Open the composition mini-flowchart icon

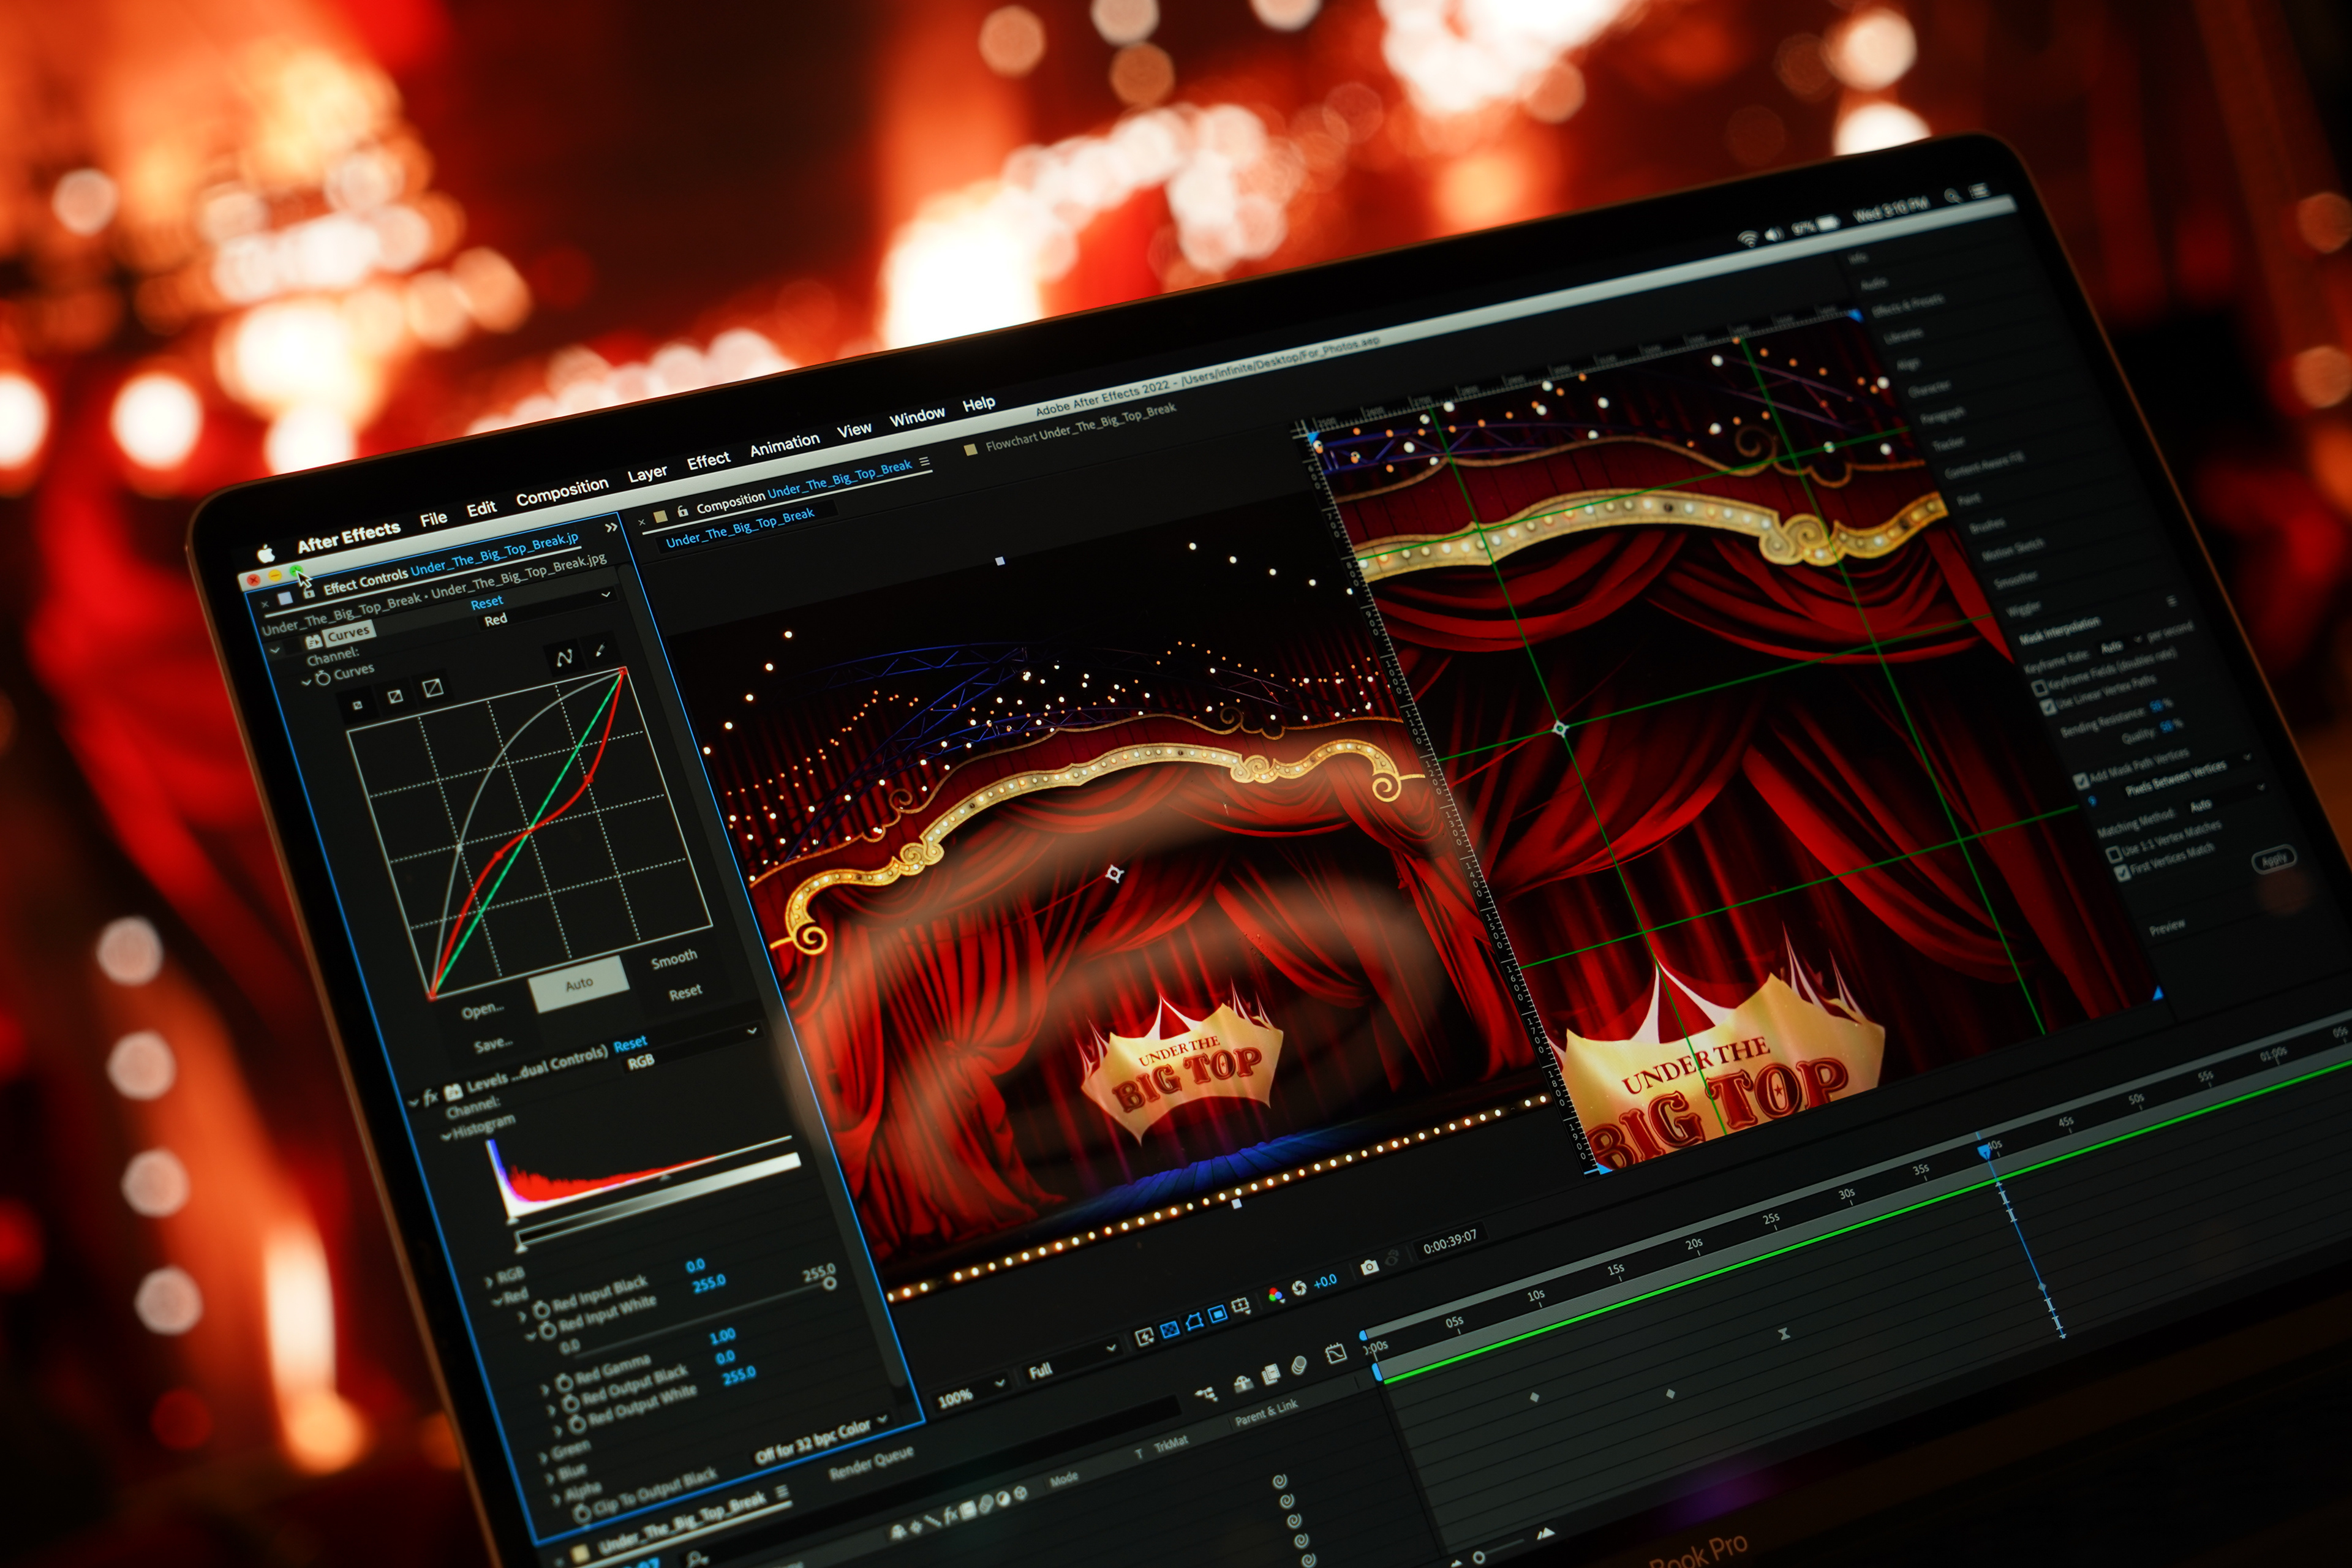1206,1394
